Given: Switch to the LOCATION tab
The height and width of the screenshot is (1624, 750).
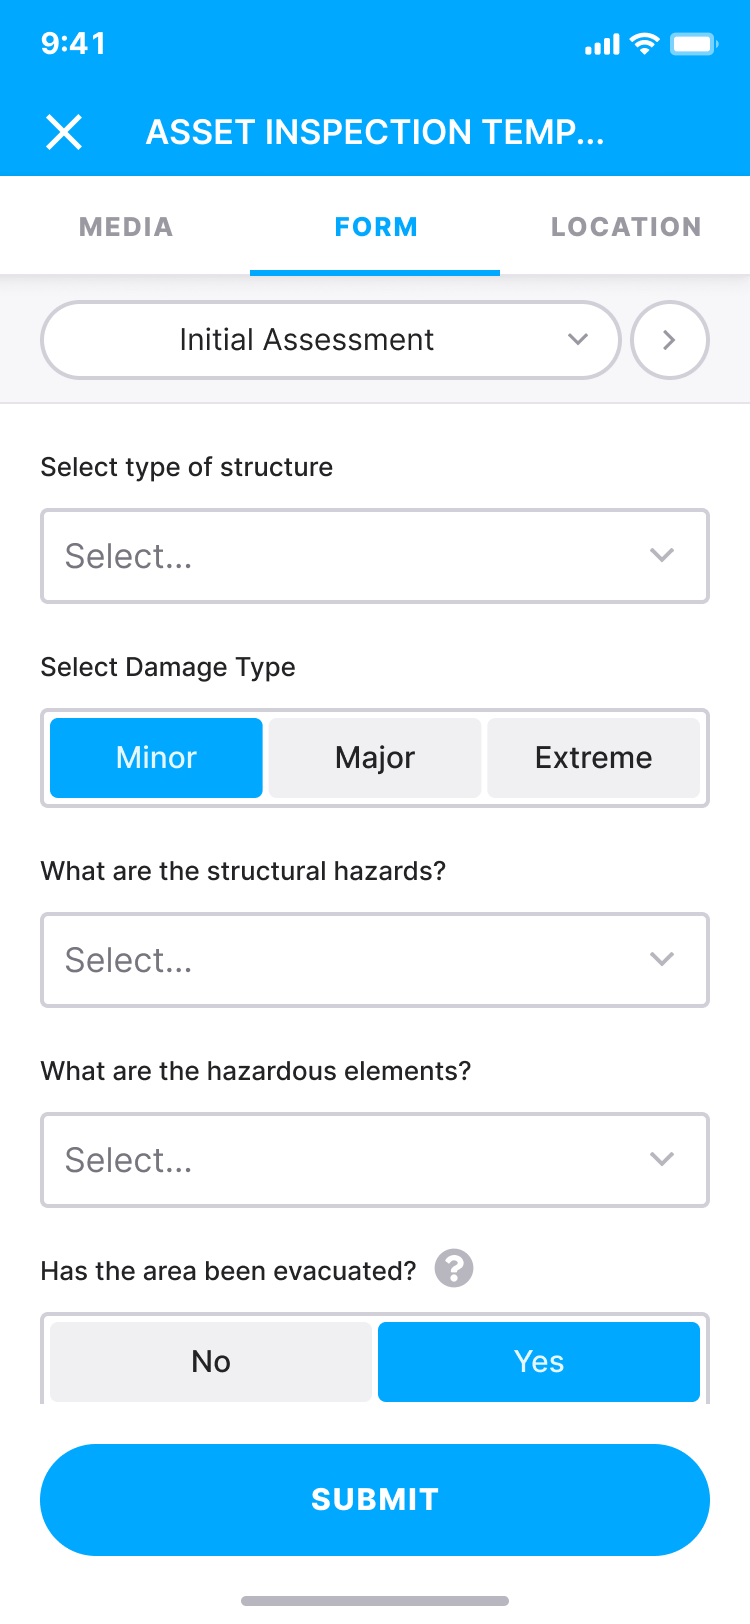Looking at the screenshot, I should [x=626, y=226].
